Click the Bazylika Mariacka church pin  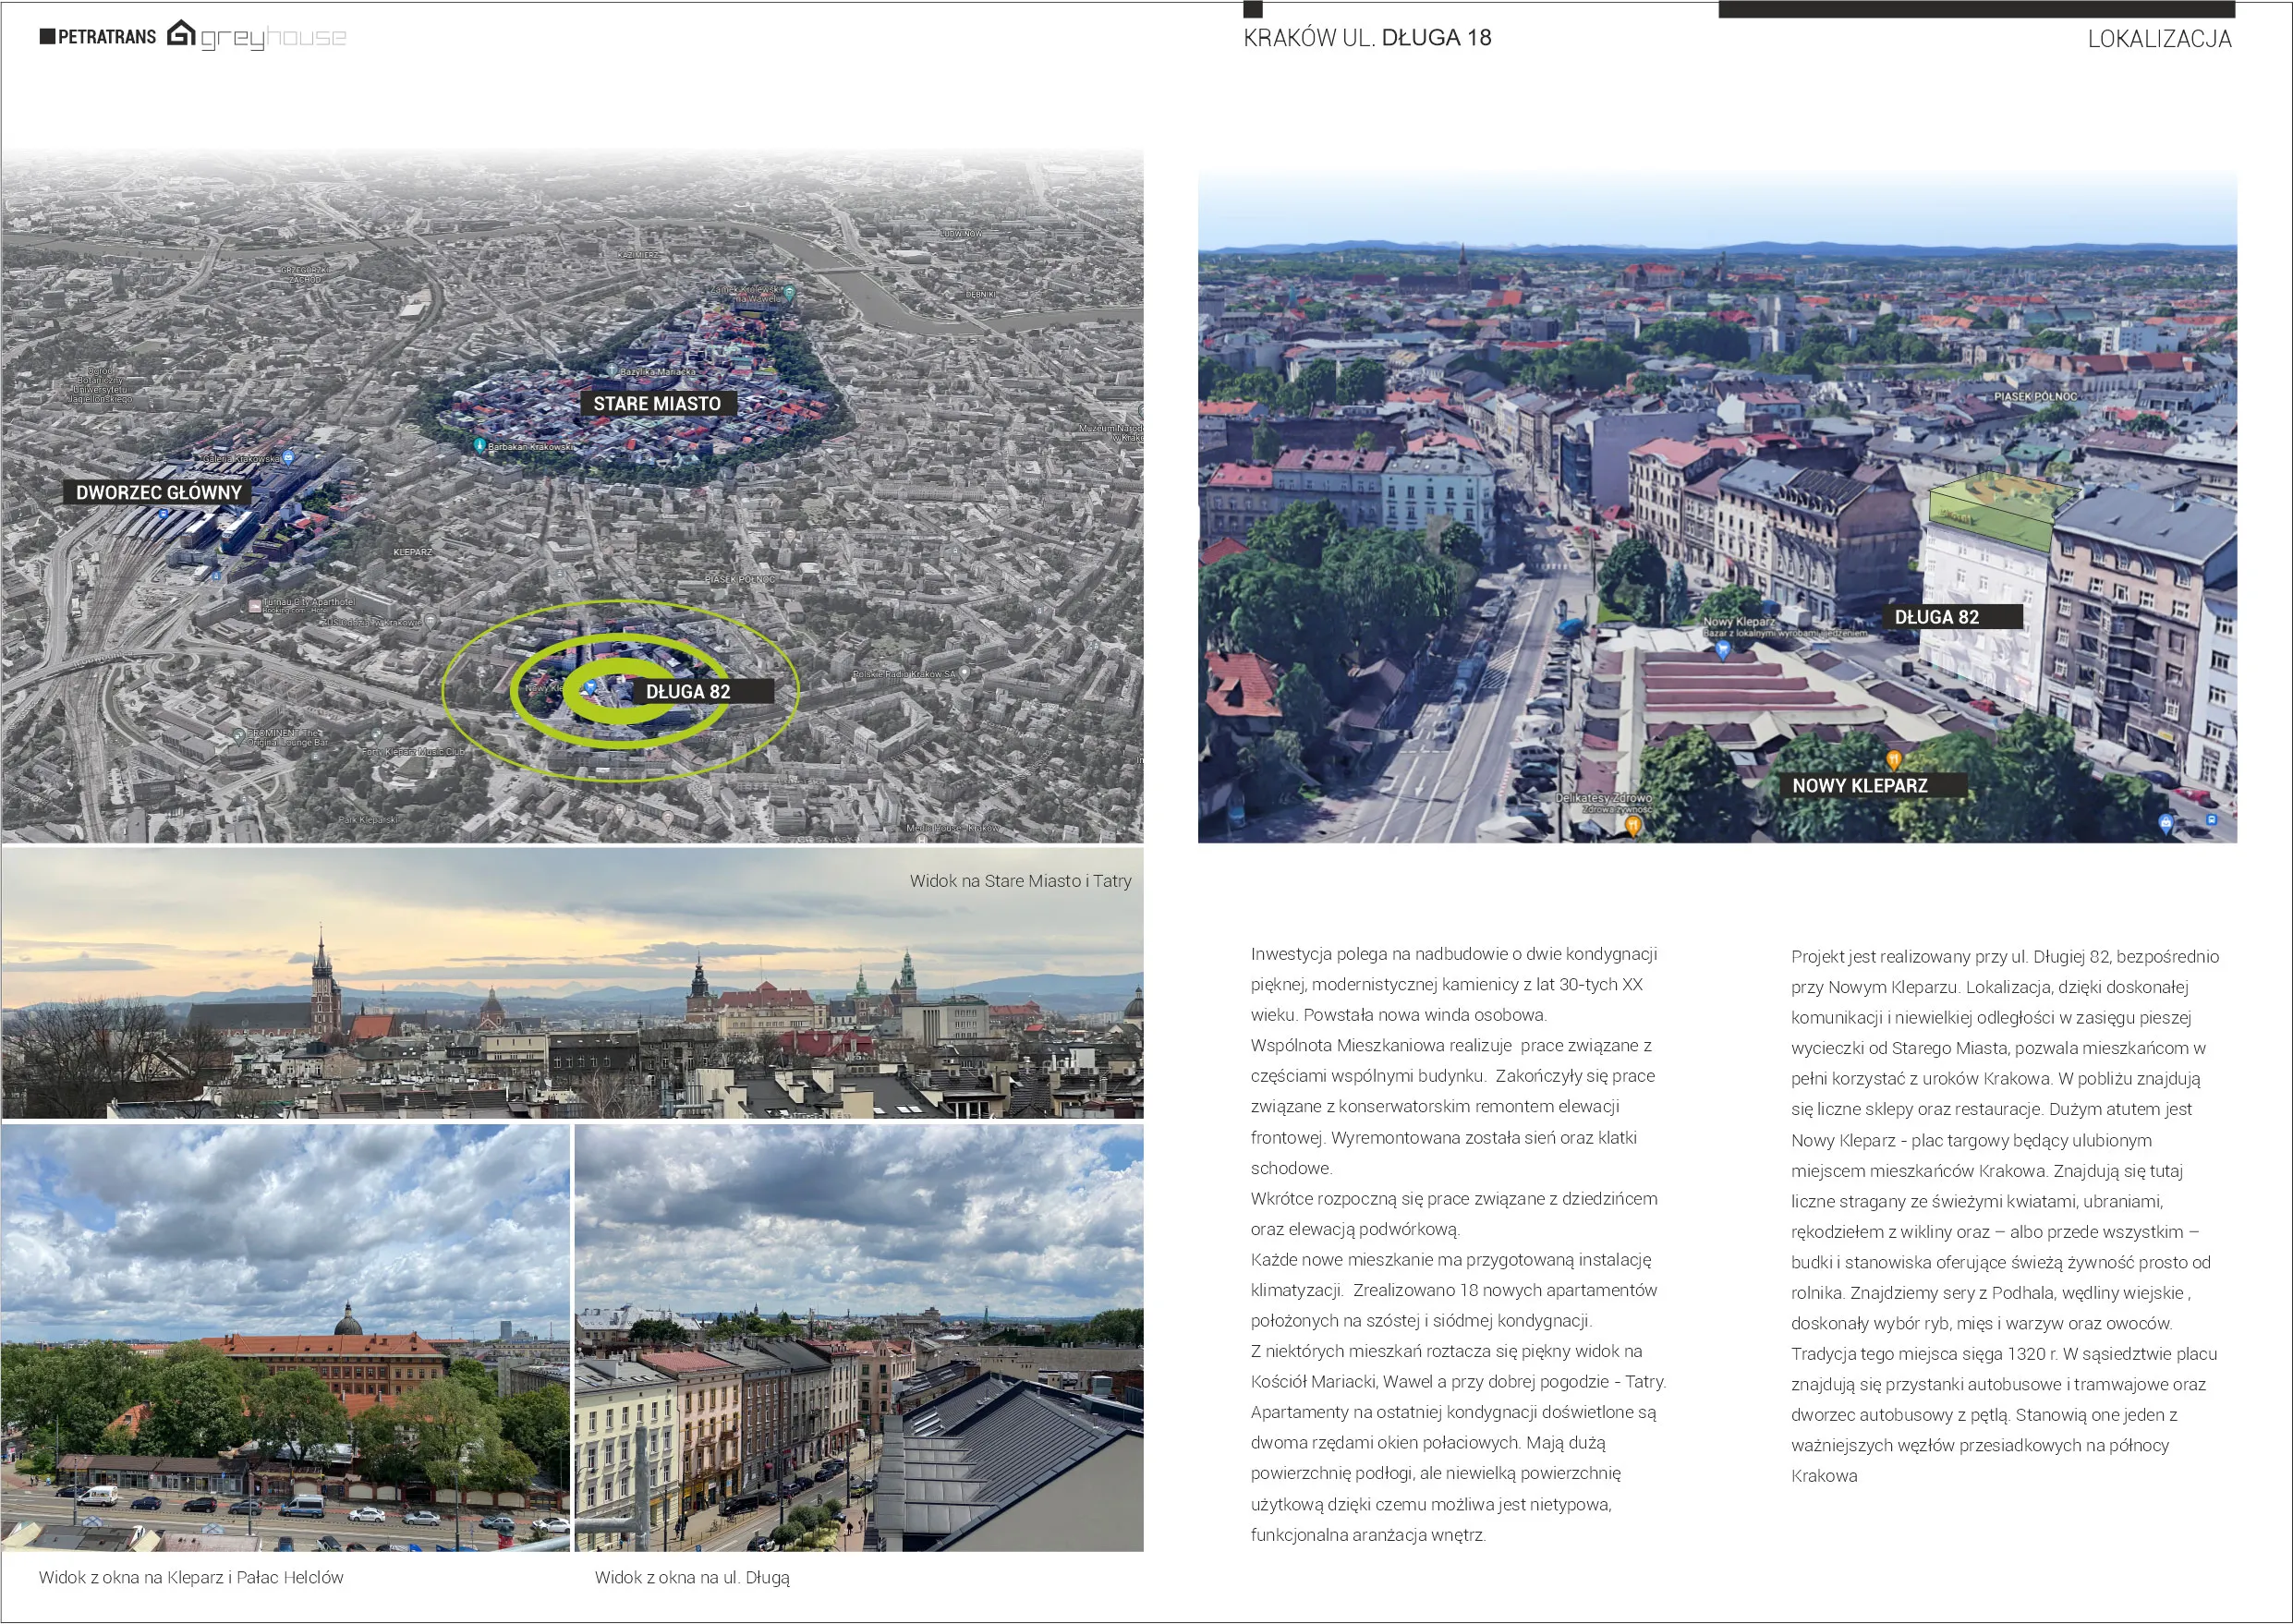pyautogui.click(x=612, y=370)
